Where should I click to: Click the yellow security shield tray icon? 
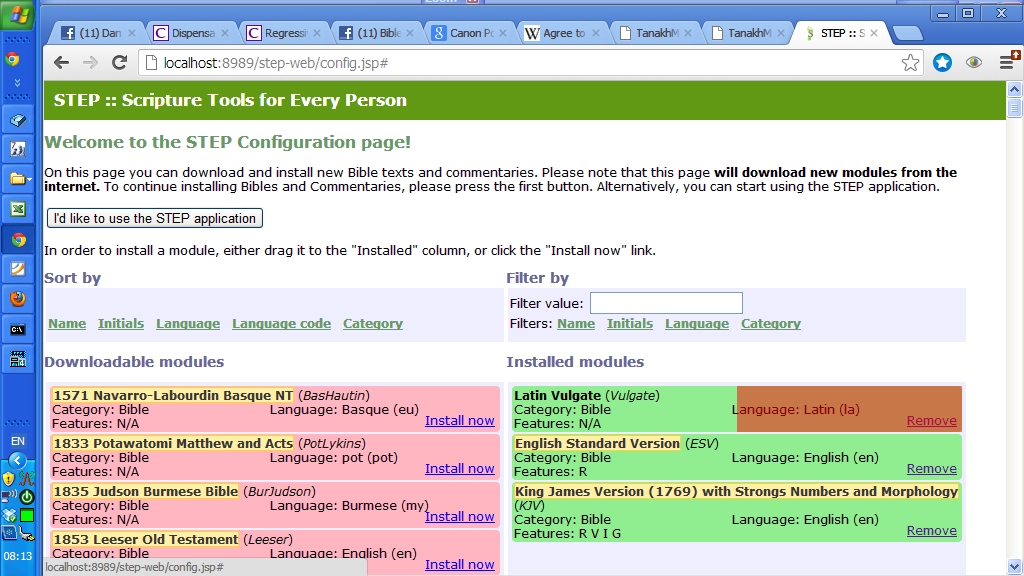tap(8, 479)
